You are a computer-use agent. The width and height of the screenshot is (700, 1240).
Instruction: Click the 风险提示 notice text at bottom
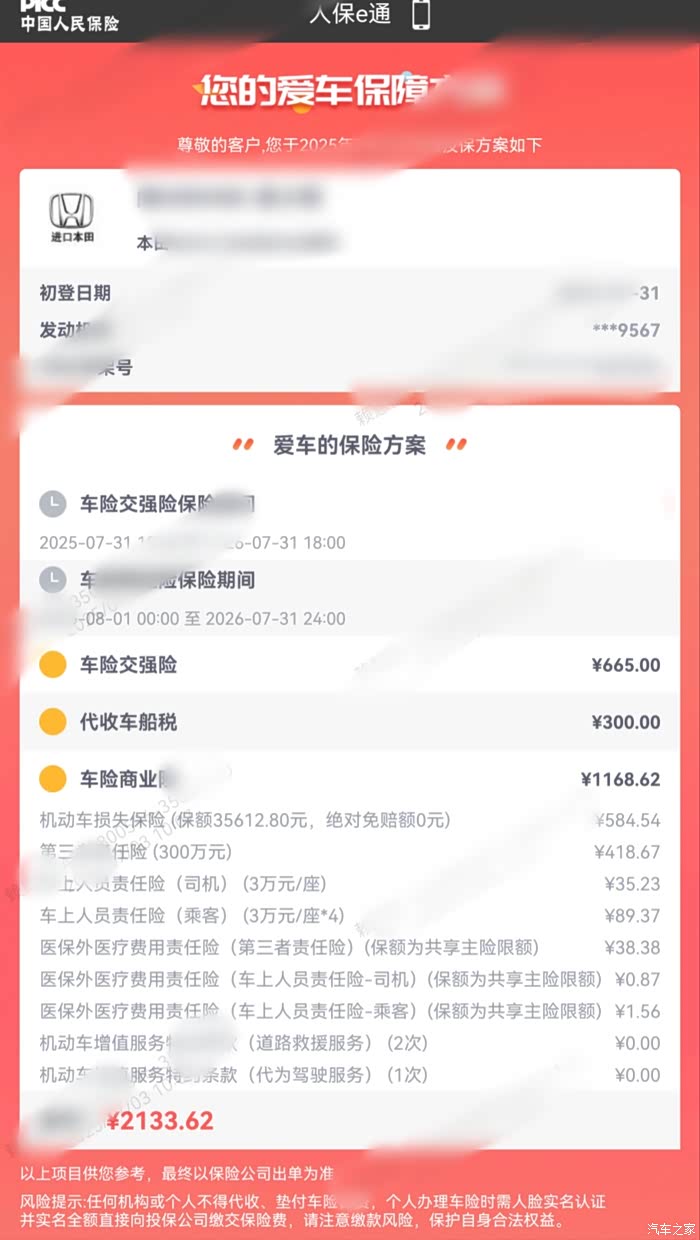point(310,1211)
